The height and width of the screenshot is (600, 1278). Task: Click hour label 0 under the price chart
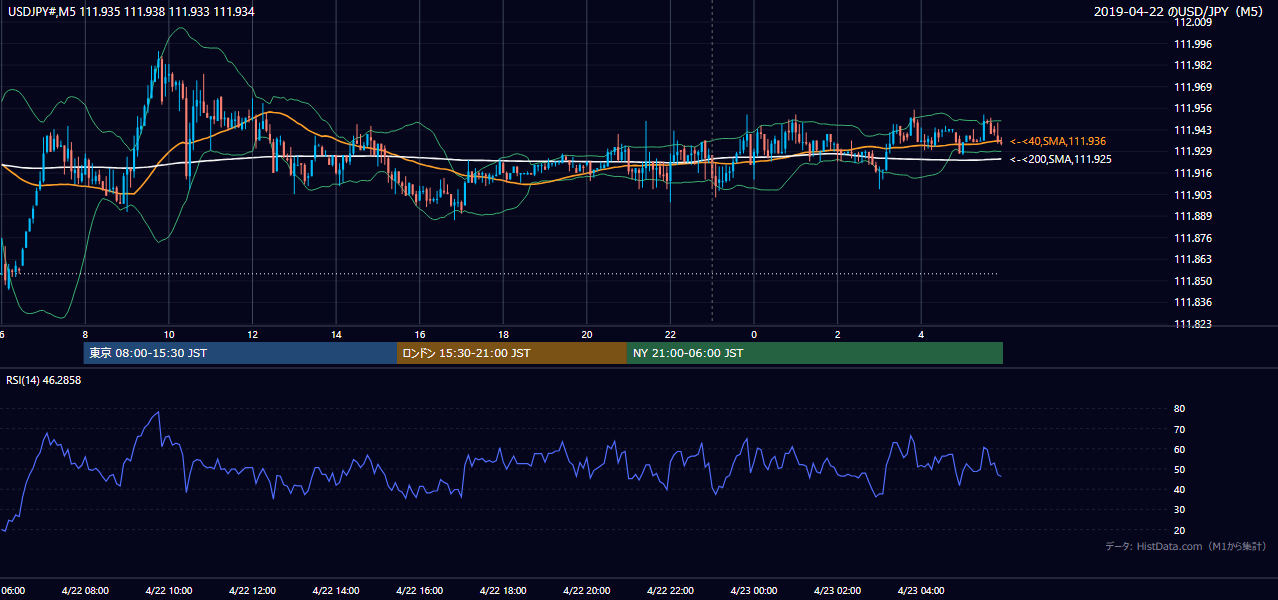[x=754, y=334]
